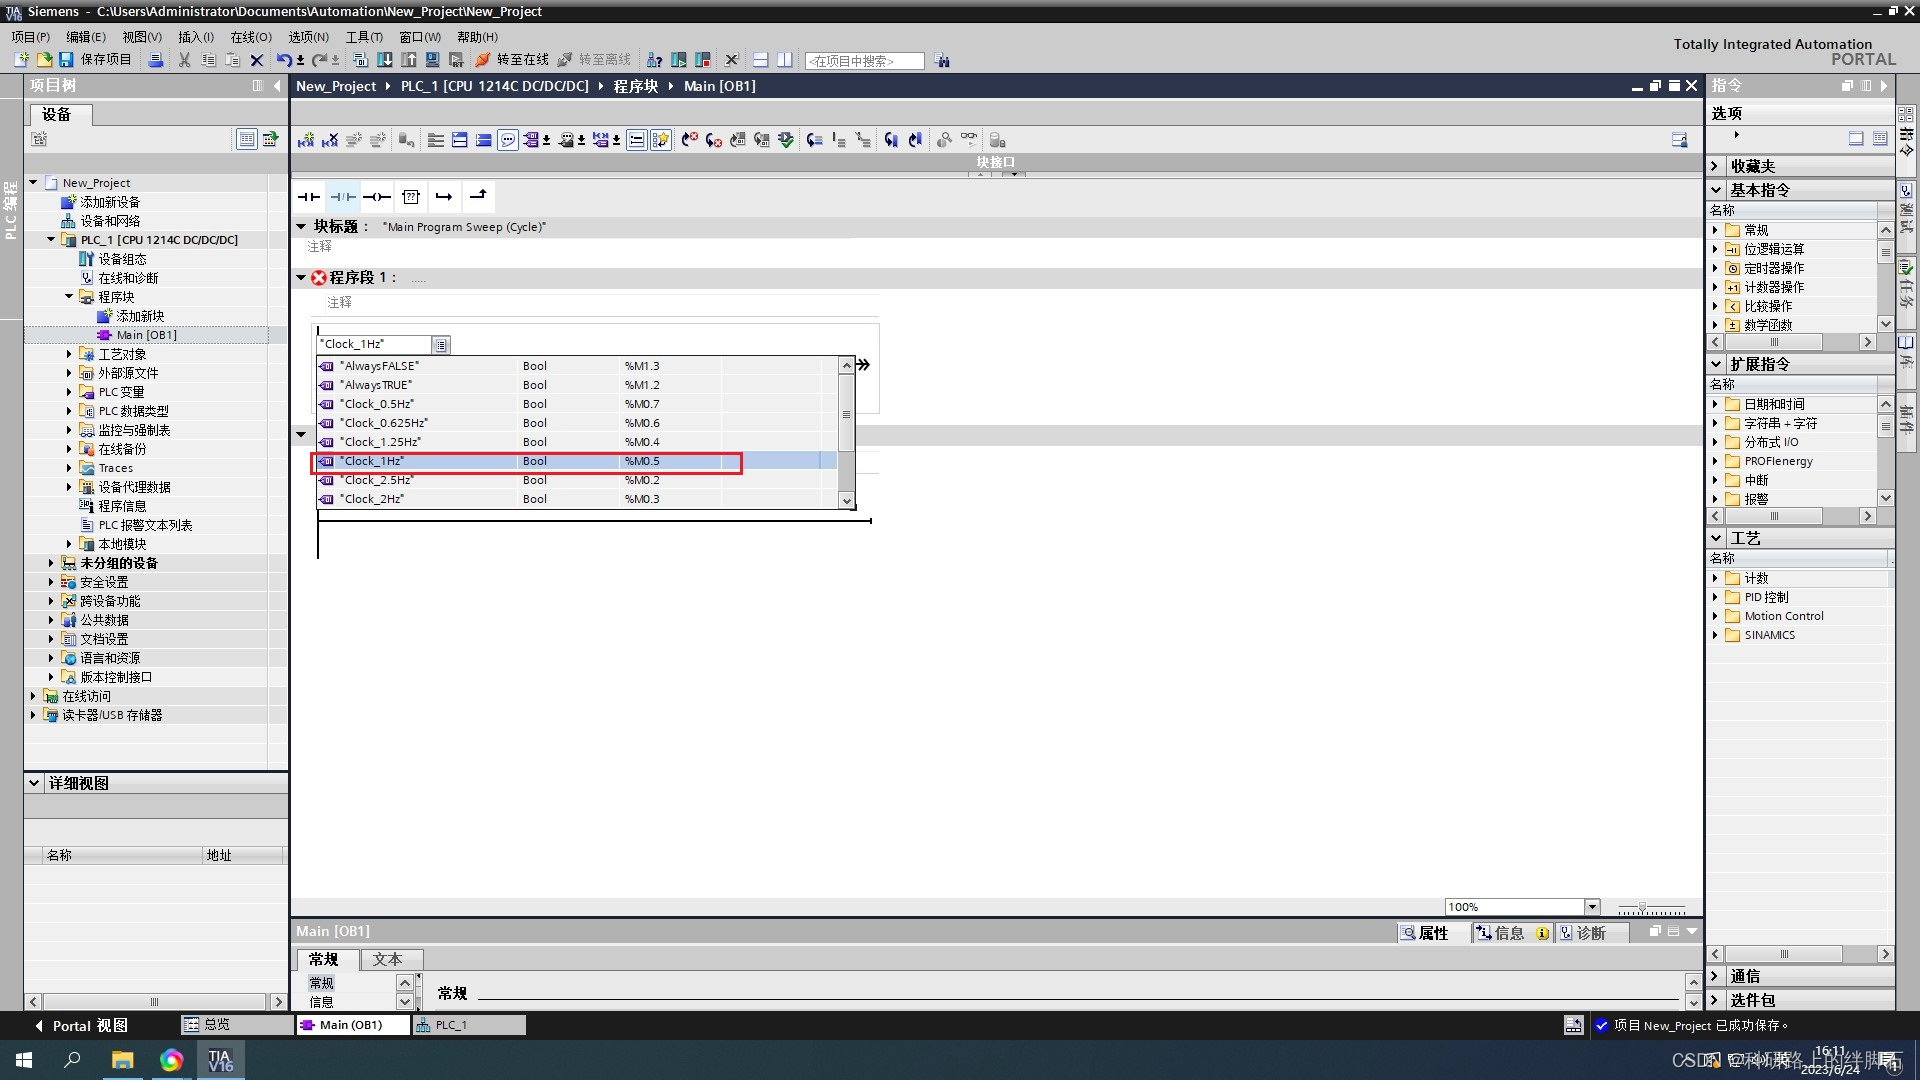Image resolution: width=1920 pixels, height=1080 pixels.
Task: Click the delete network icon
Action: click(330, 140)
